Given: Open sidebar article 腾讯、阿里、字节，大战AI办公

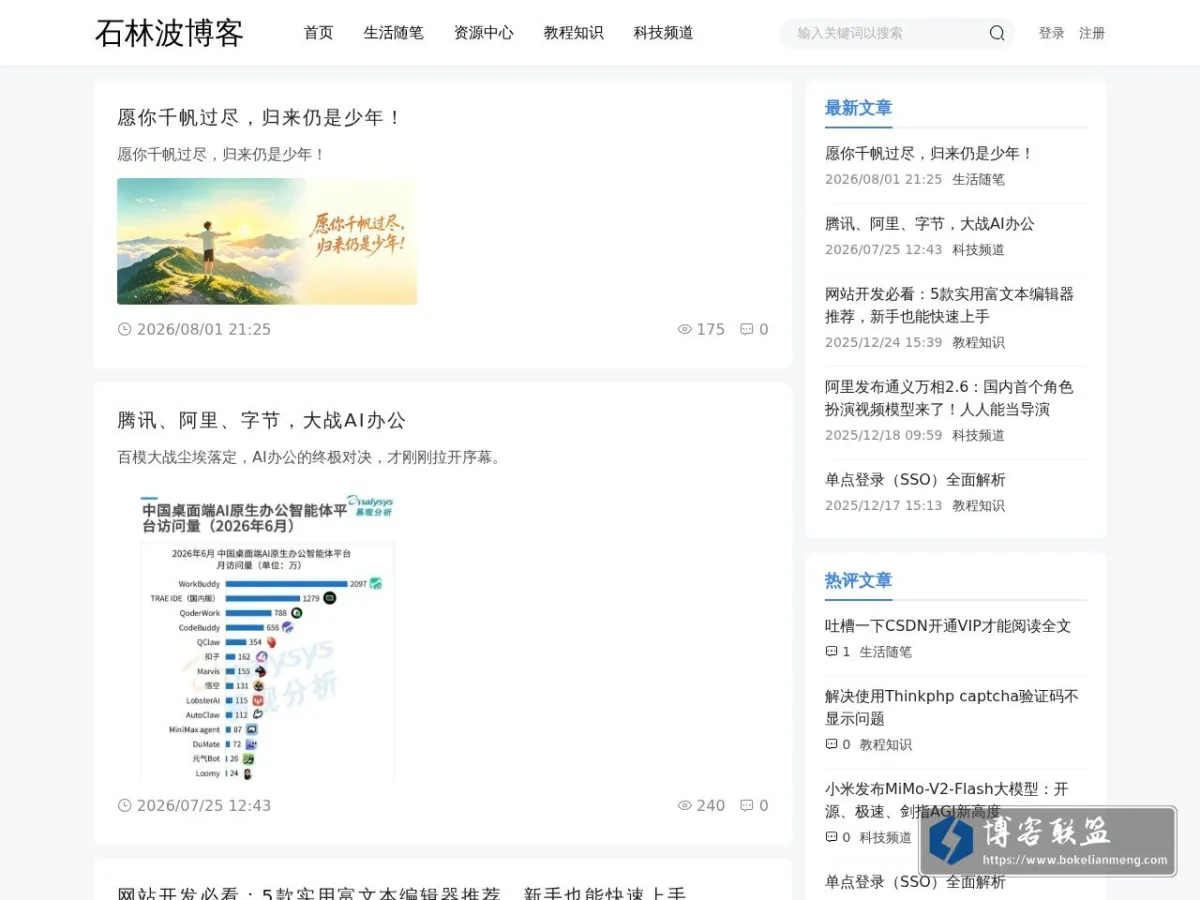Looking at the screenshot, I should pos(930,224).
